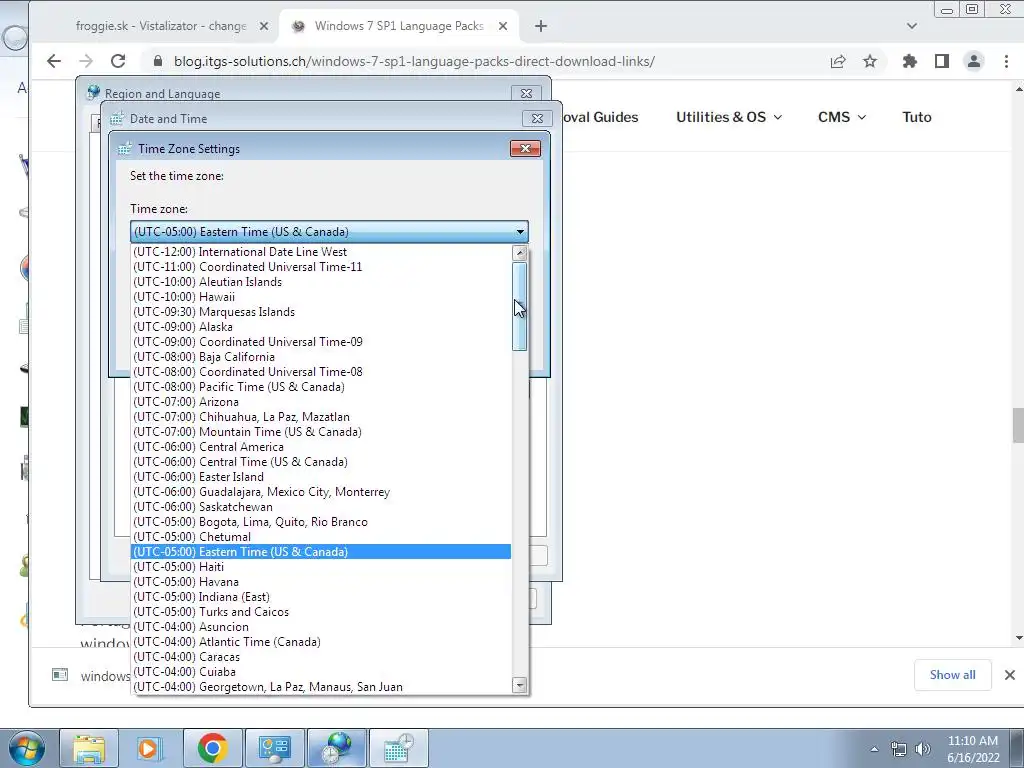Select Cuiaba time zone
The height and width of the screenshot is (768, 1024).
click(321, 673)
